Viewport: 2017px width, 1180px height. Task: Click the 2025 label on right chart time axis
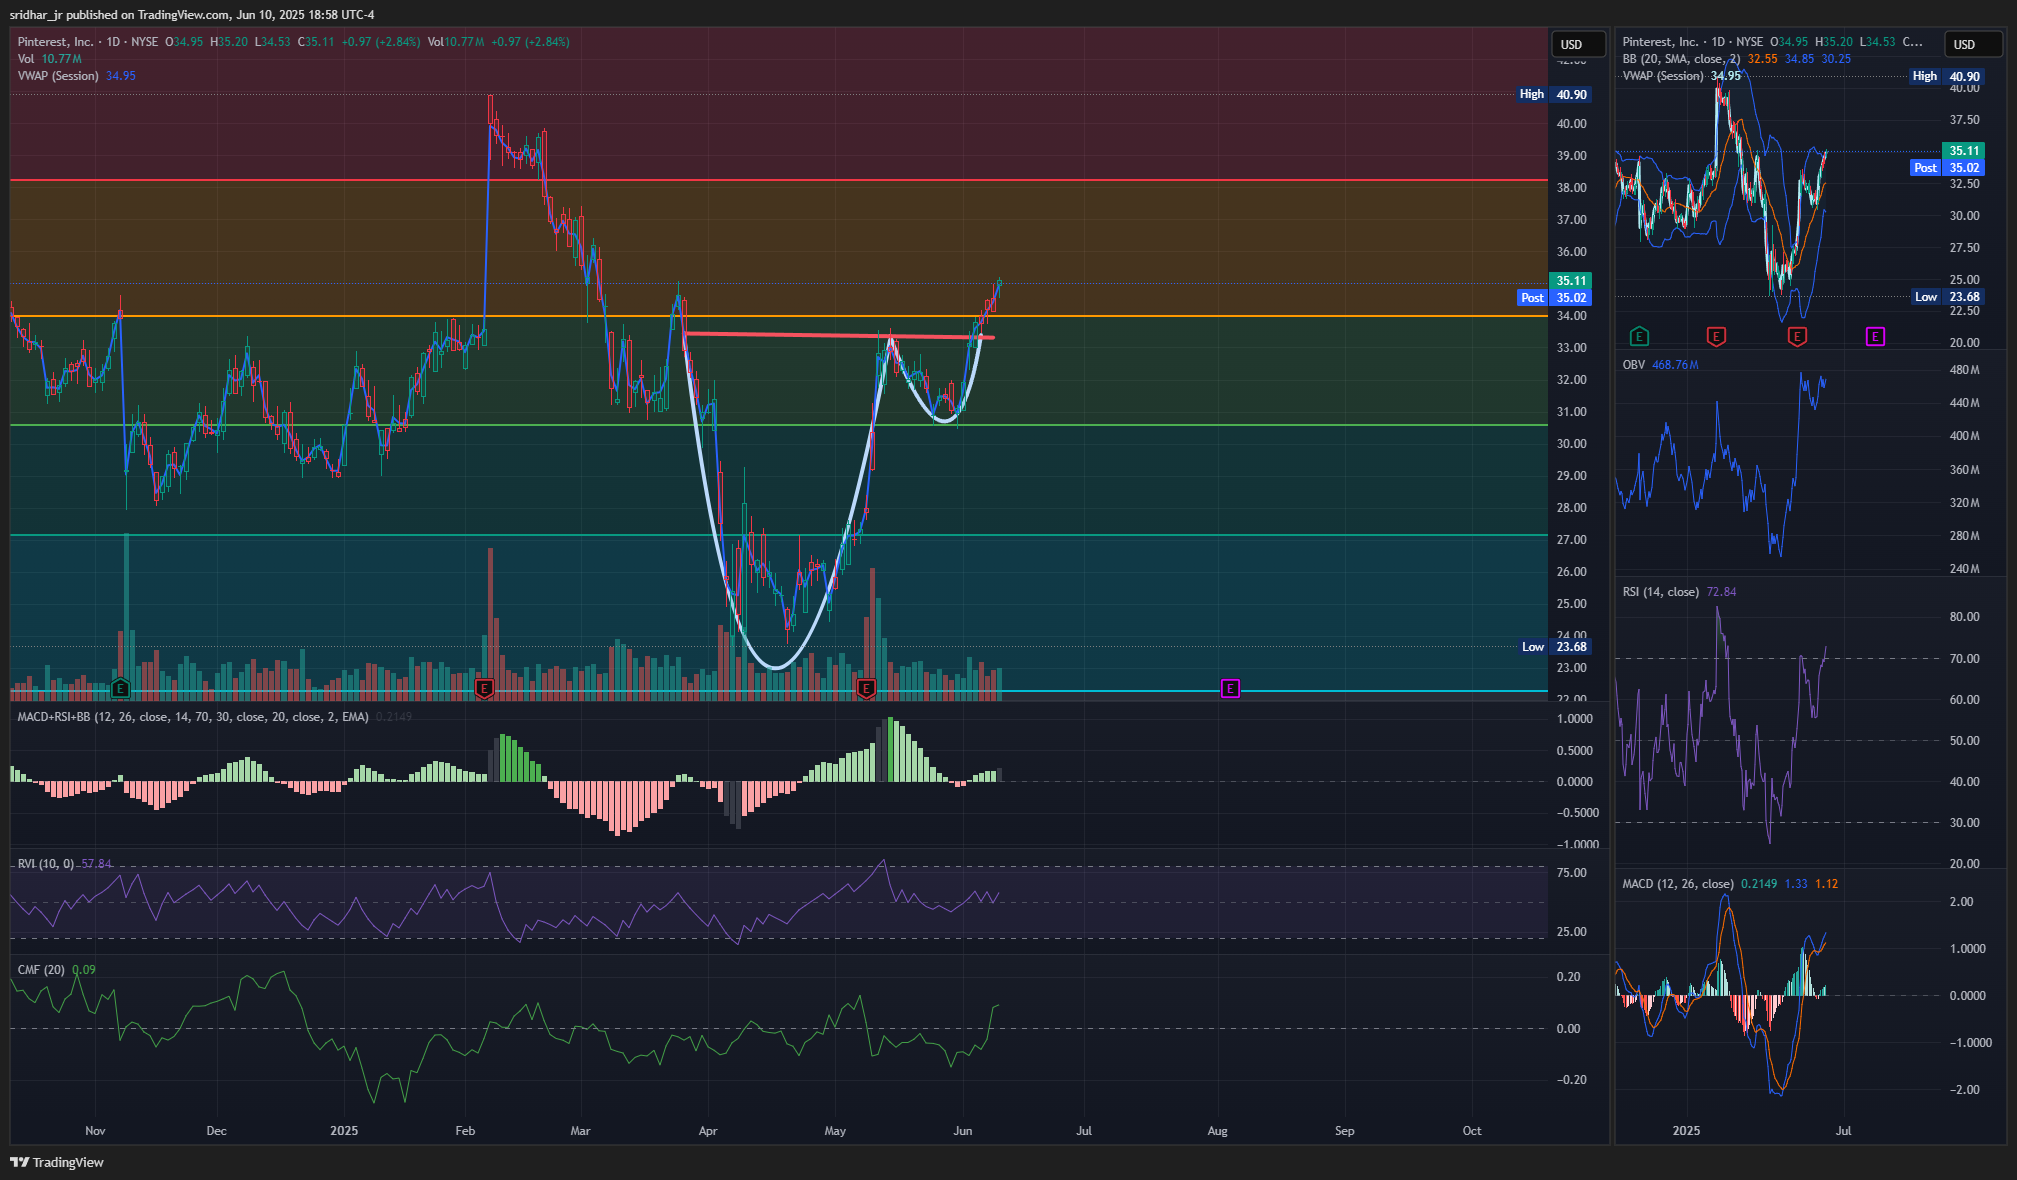pyautogui.click(x=1686, y=1131)
